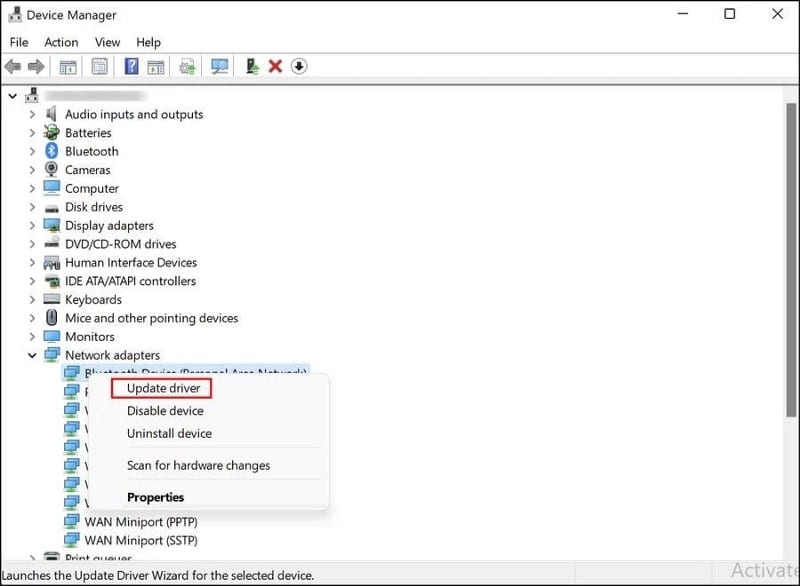Click the Help toolbar icon
800x586 pixels.
point(130,66)
